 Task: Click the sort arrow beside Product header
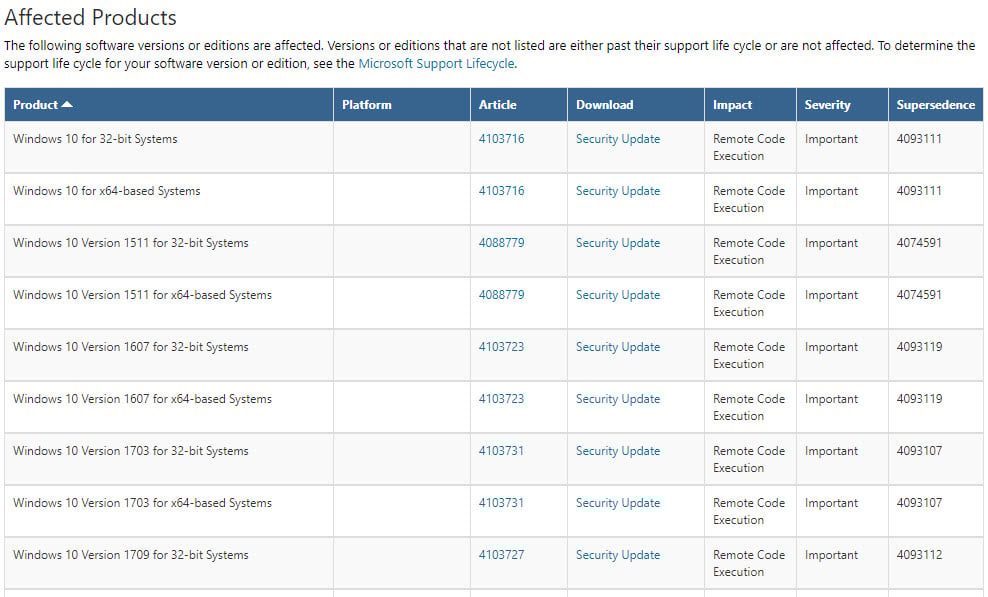tap(67, 105)
